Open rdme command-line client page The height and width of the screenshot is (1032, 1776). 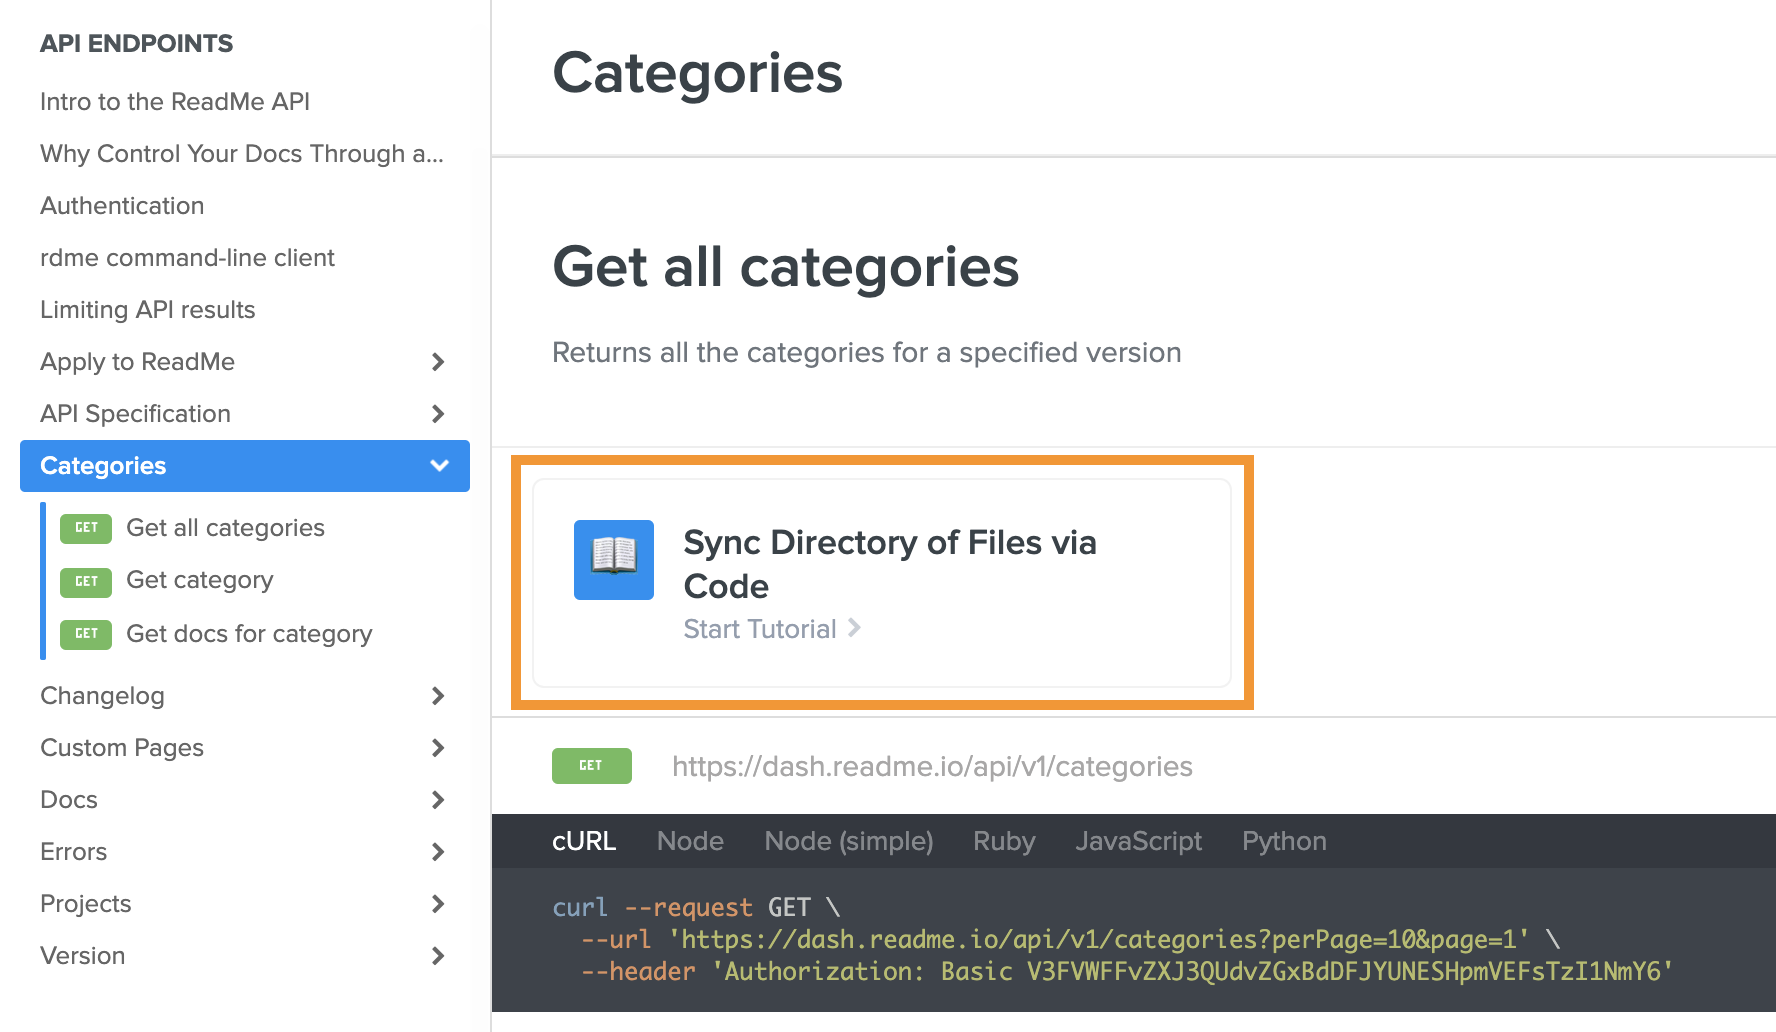coord(187,258)
